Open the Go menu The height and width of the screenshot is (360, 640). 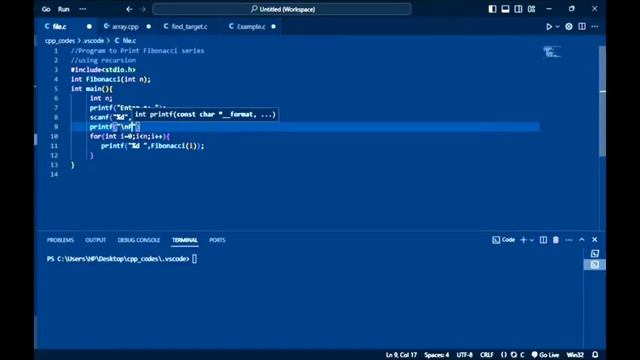[46, 9]
